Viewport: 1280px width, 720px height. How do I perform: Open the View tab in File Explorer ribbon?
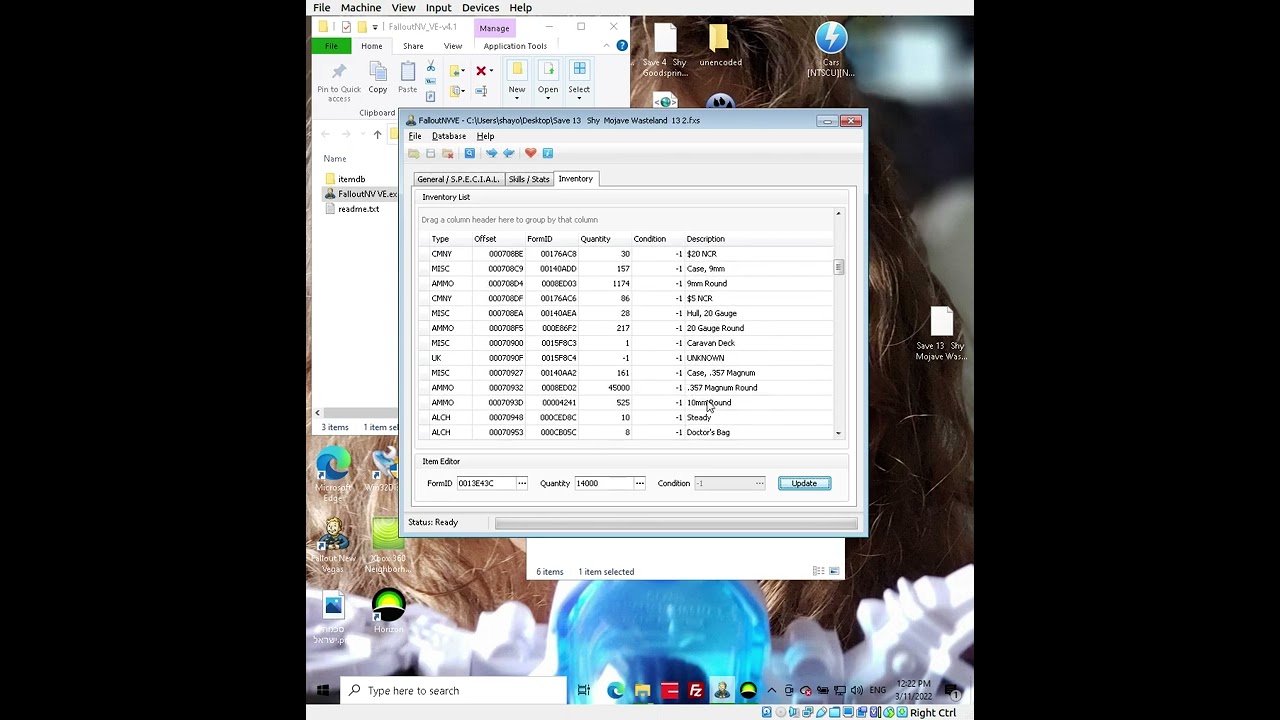coord(453,46)
